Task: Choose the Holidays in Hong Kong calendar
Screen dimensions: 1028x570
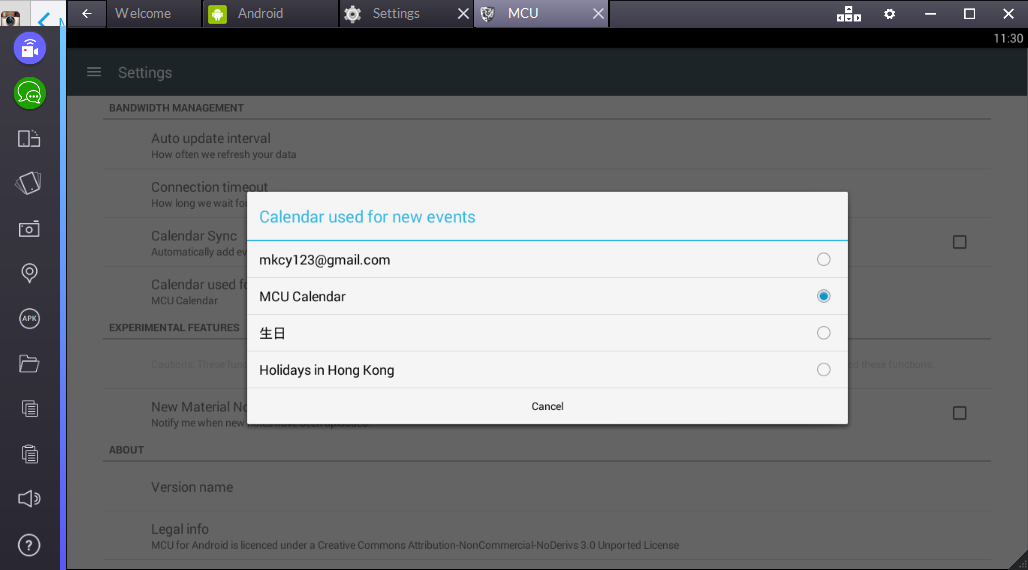Action: 823,370
